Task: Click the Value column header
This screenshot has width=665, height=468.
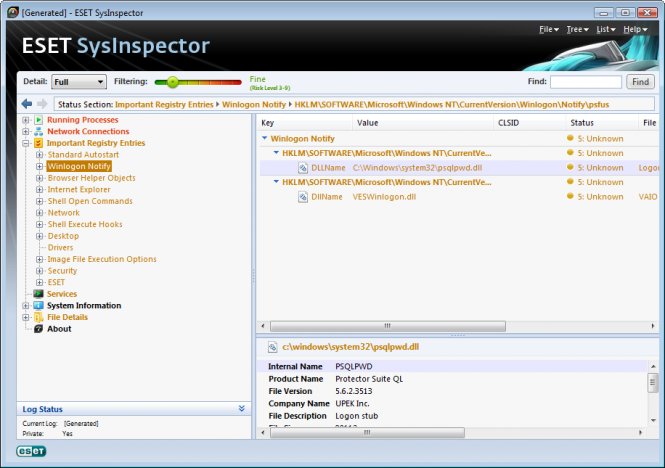Action: [x=423, y=123]
